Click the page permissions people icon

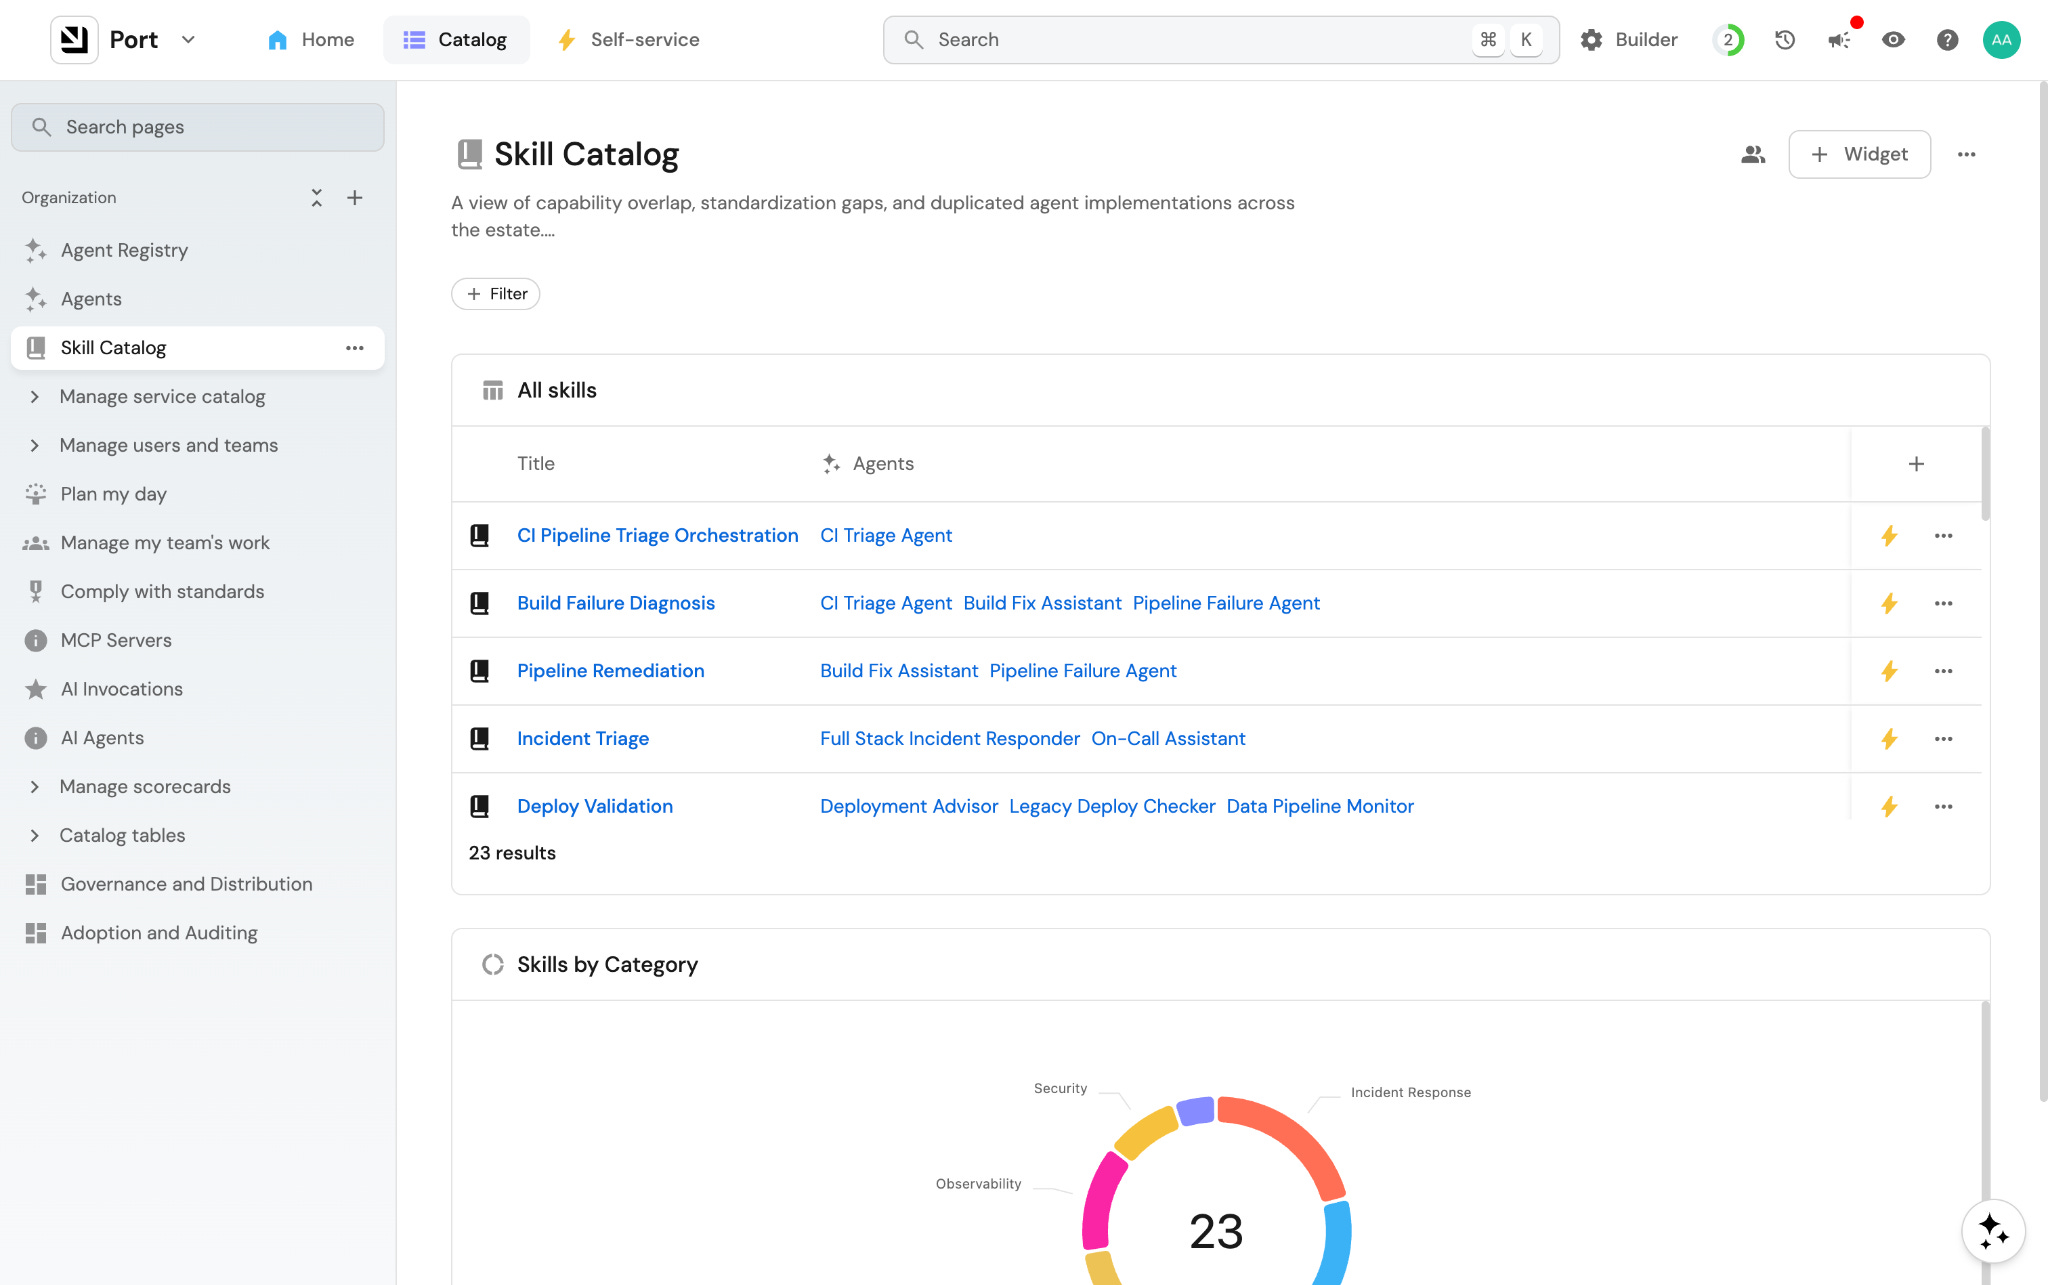(x=1753, y=154)
